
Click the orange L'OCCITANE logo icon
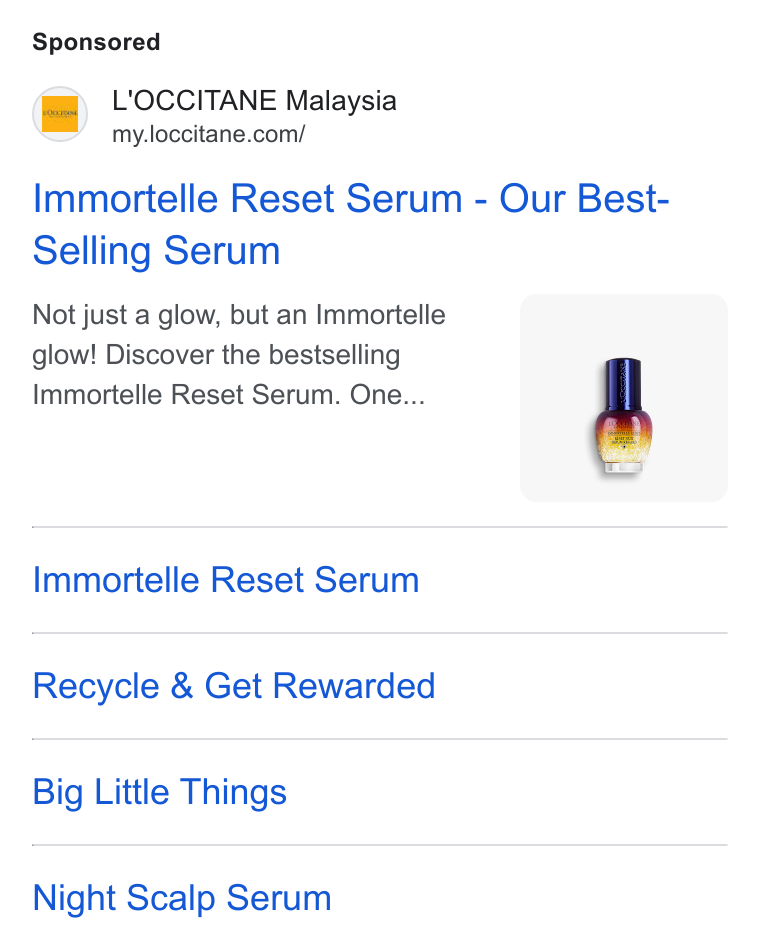point(59,114)
